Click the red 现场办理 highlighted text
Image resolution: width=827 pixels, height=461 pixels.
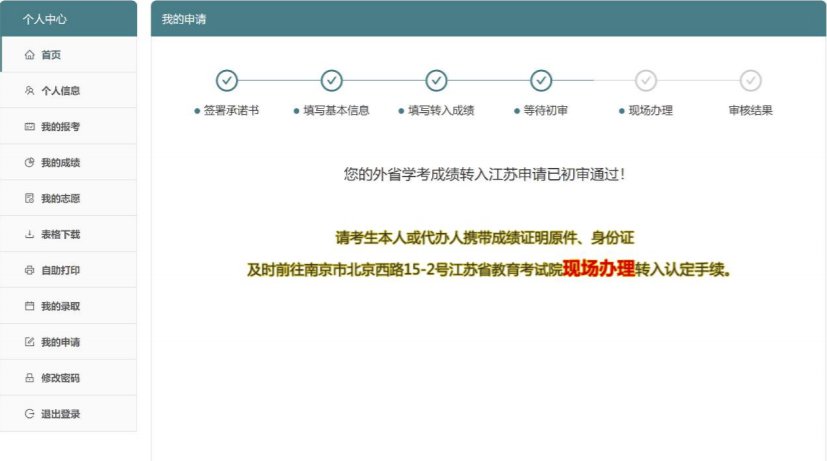599,268
